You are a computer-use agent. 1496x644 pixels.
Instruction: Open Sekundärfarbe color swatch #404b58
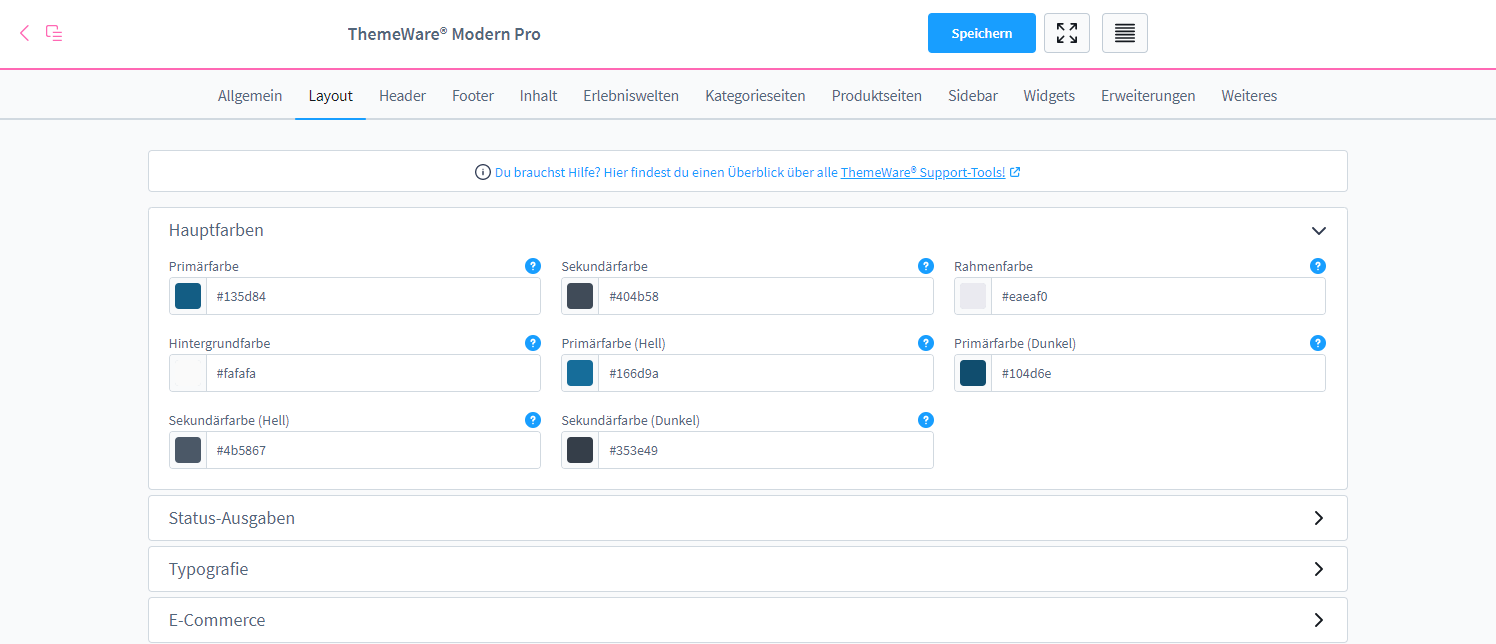[580, 296]
